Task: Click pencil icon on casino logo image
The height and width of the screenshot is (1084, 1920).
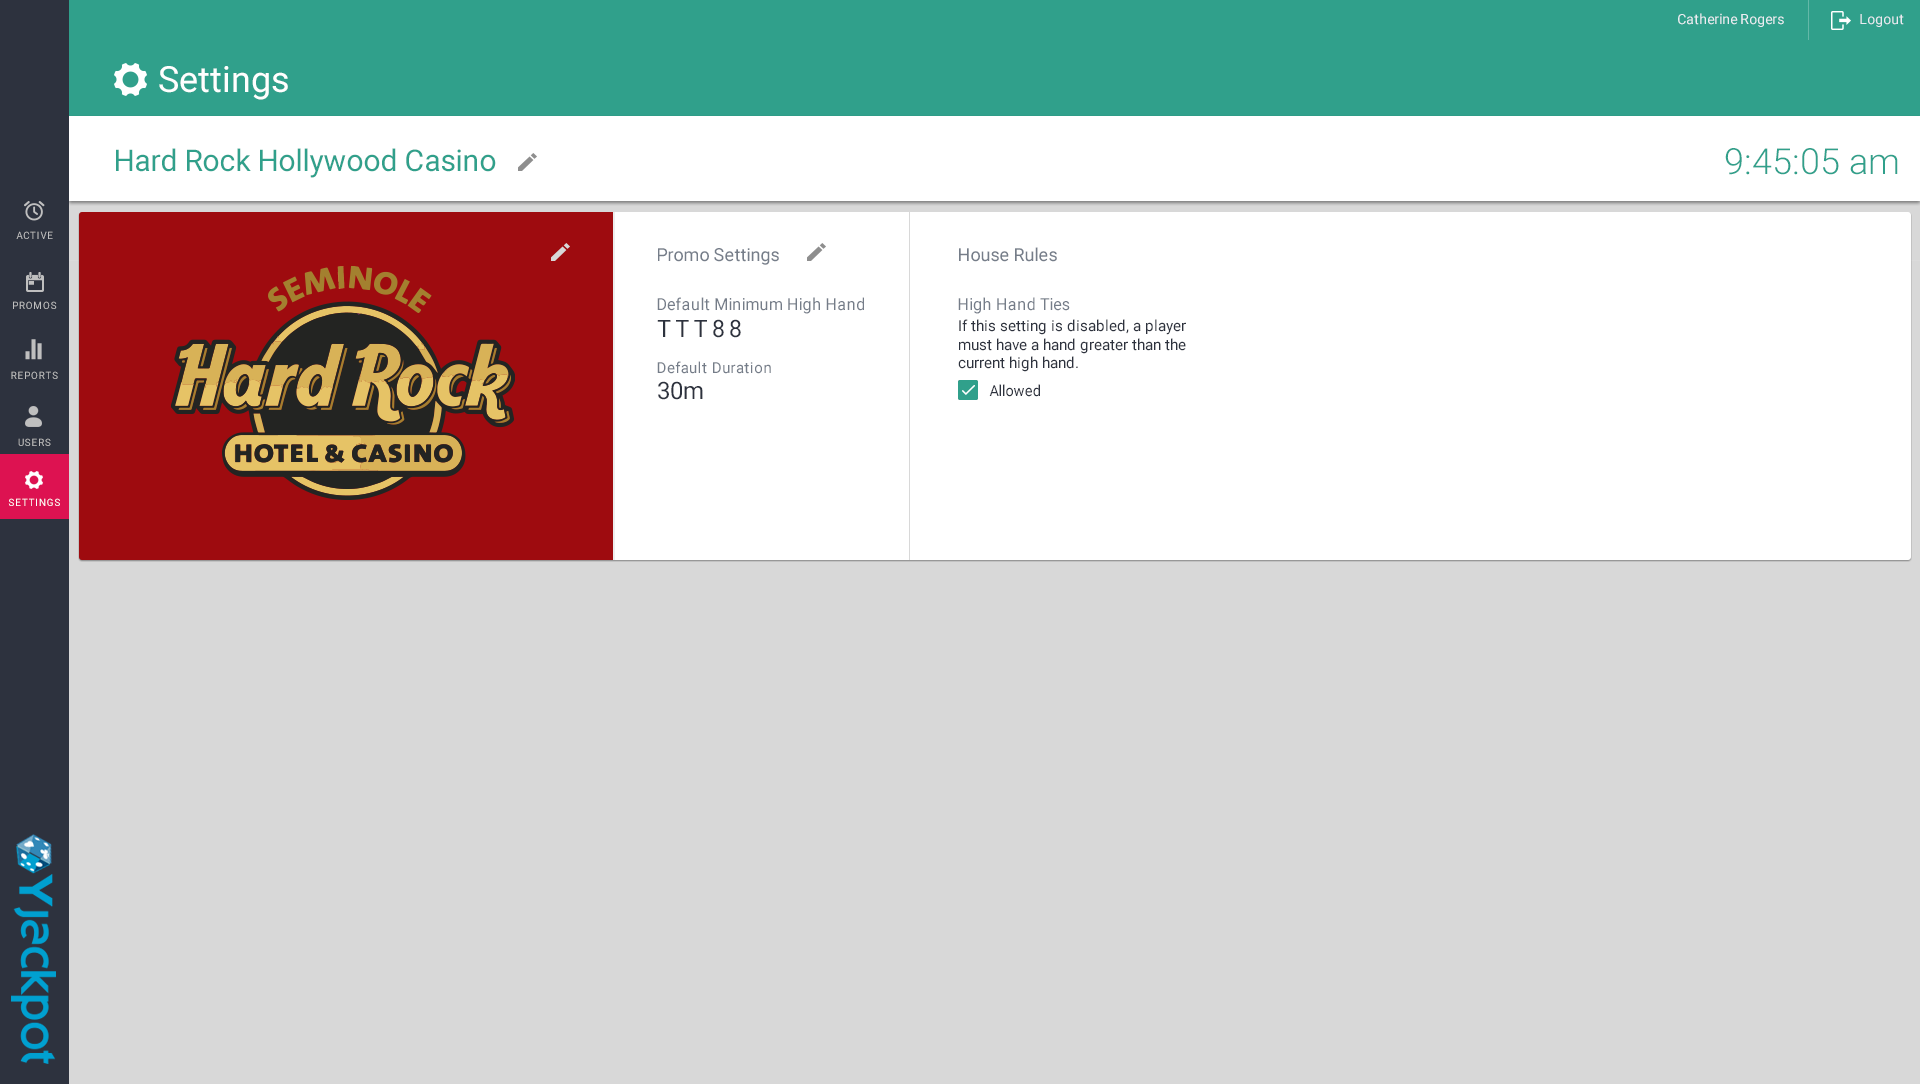Action: pyautogui.click(x=560, y=252)
